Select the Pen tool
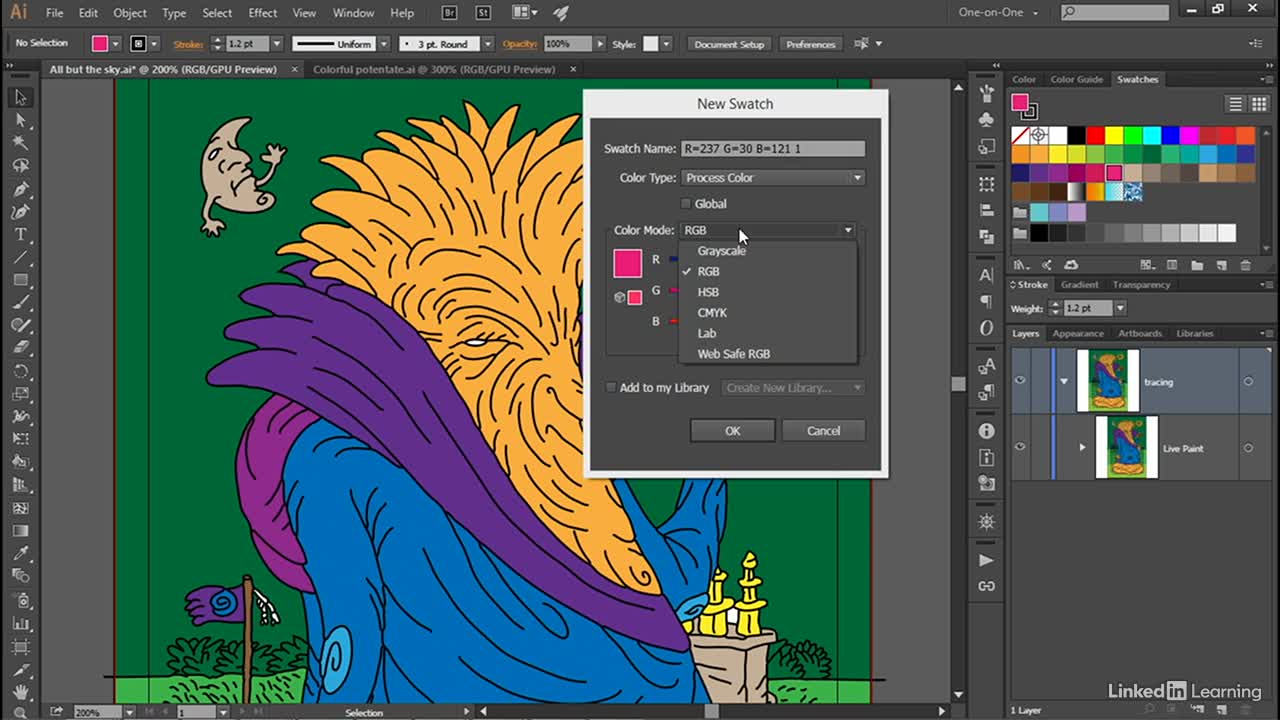This screenshot has height=720, width=1280. (x=20, y=189)
